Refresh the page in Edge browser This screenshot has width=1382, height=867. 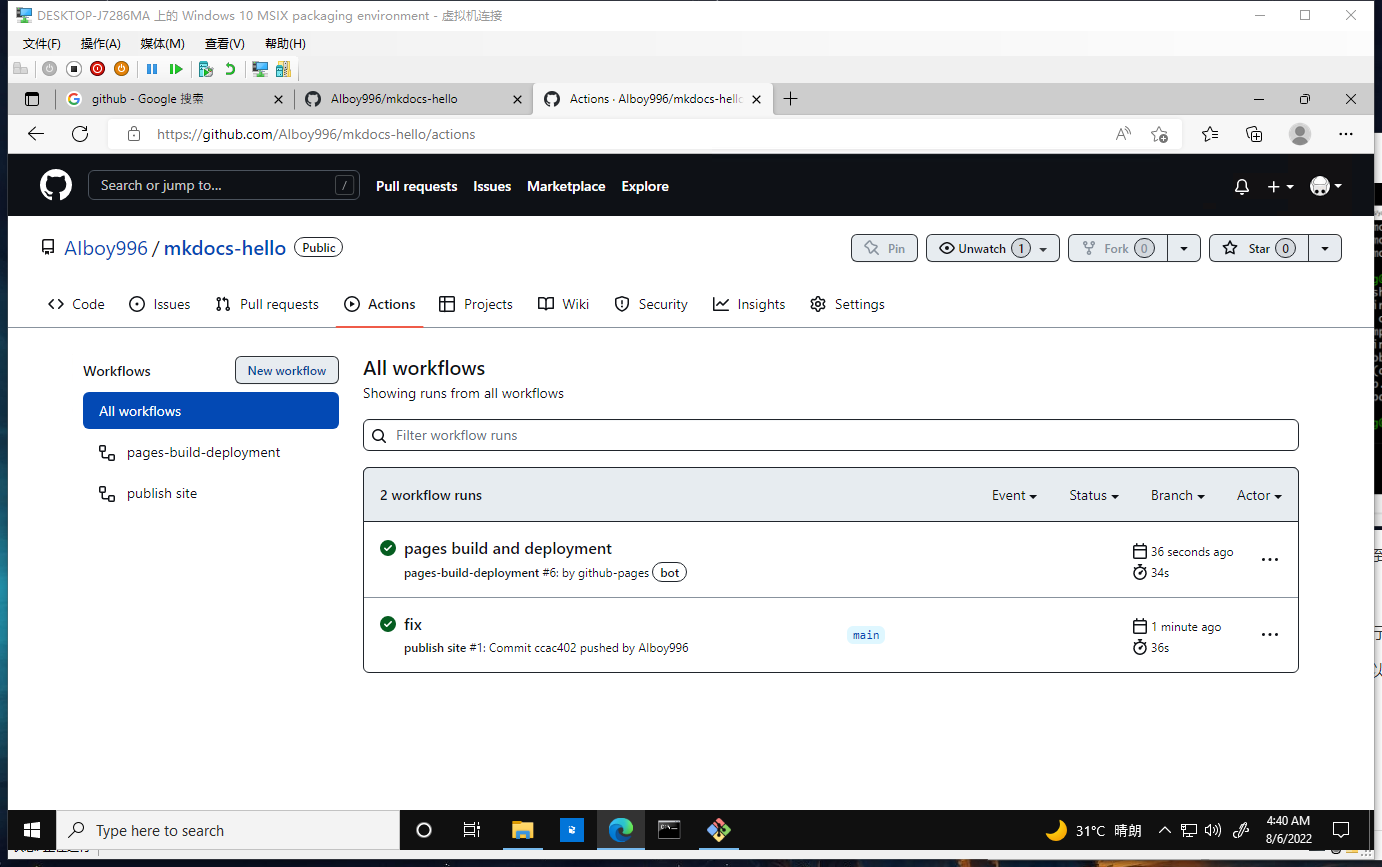point(80,134)
